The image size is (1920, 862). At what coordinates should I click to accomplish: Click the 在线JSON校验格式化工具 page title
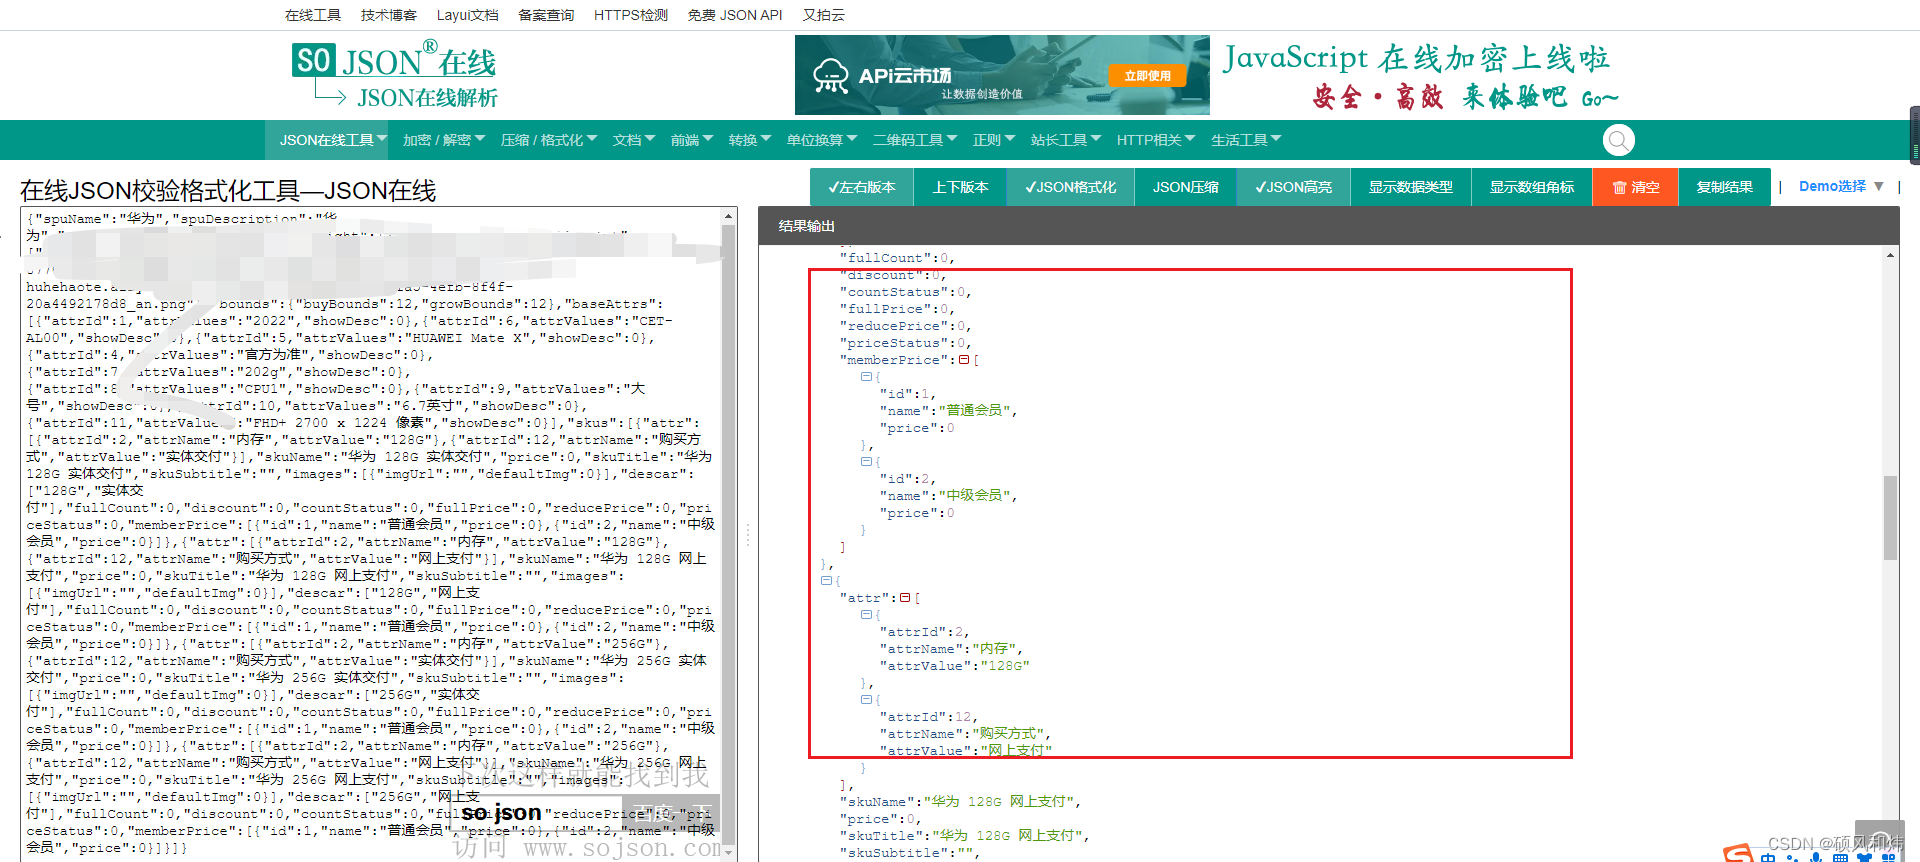pyautogui.click(x=228, y=191)
